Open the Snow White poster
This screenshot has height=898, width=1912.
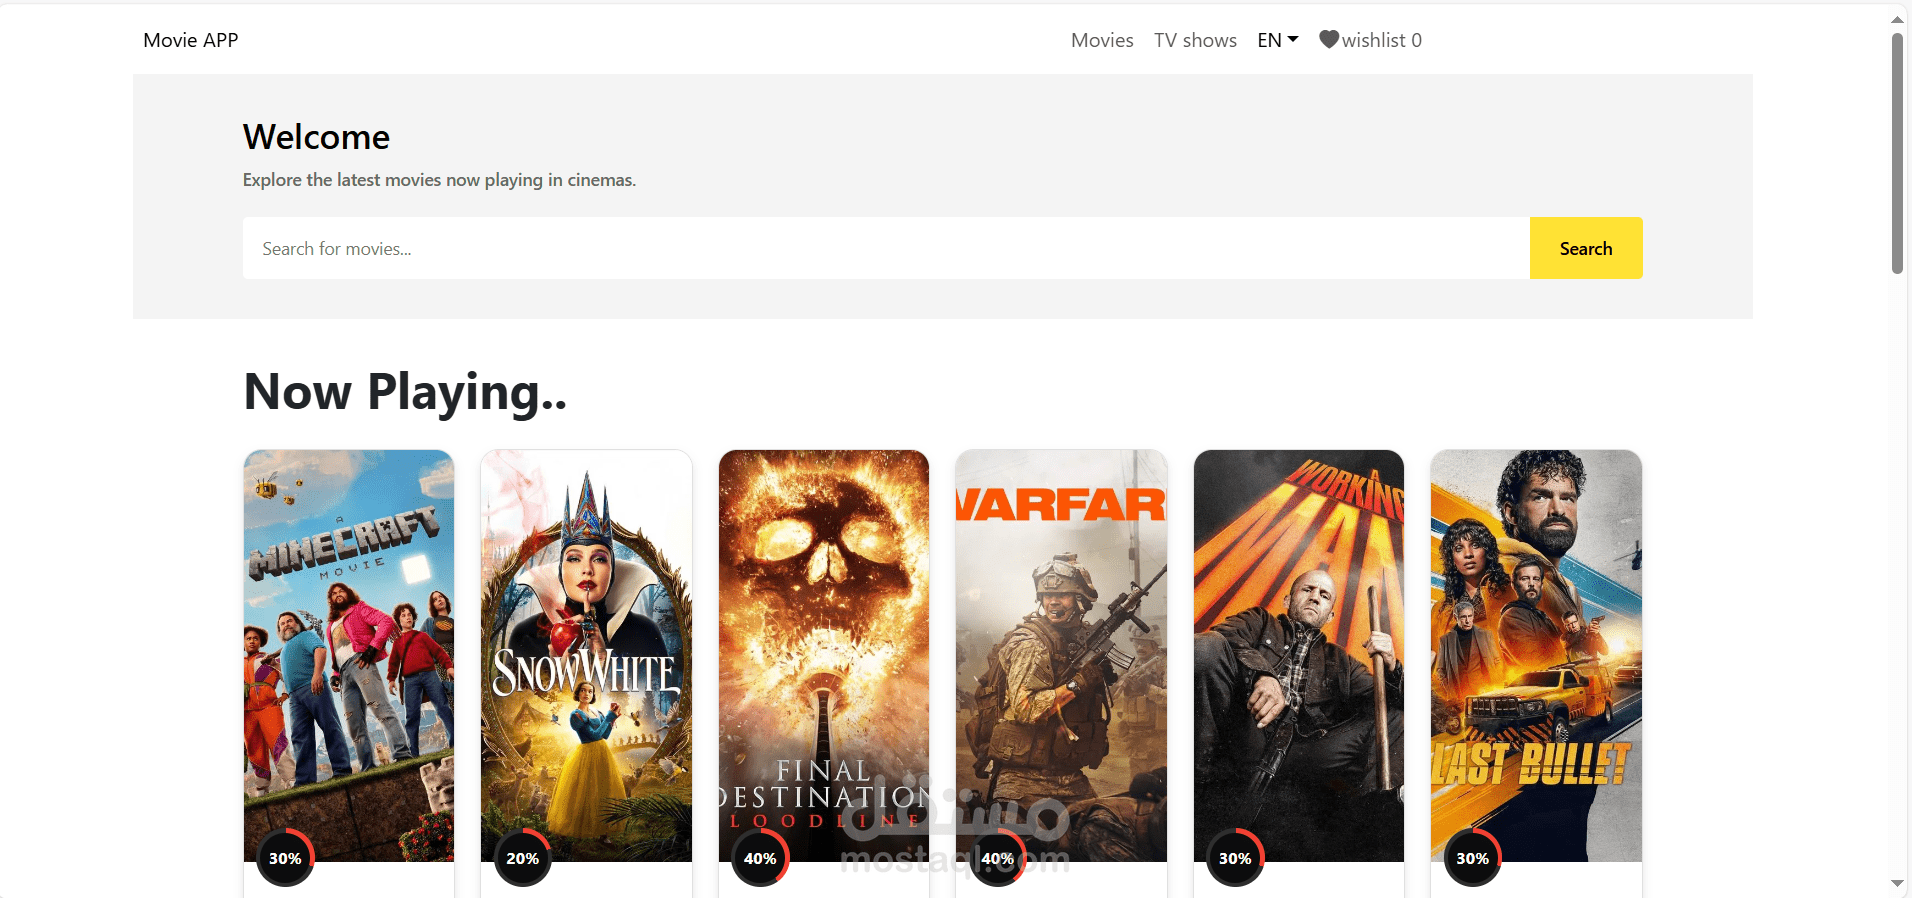[586, 655]
